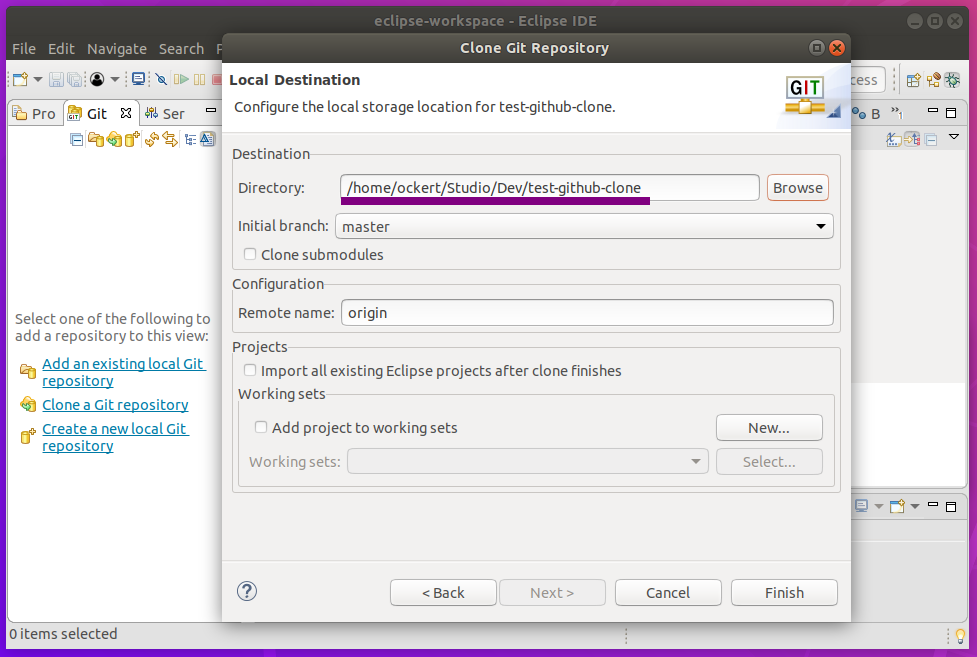Click the Browse button for directory
The width and height of the screenshot is (977, 657).
[x=797, y=188]
